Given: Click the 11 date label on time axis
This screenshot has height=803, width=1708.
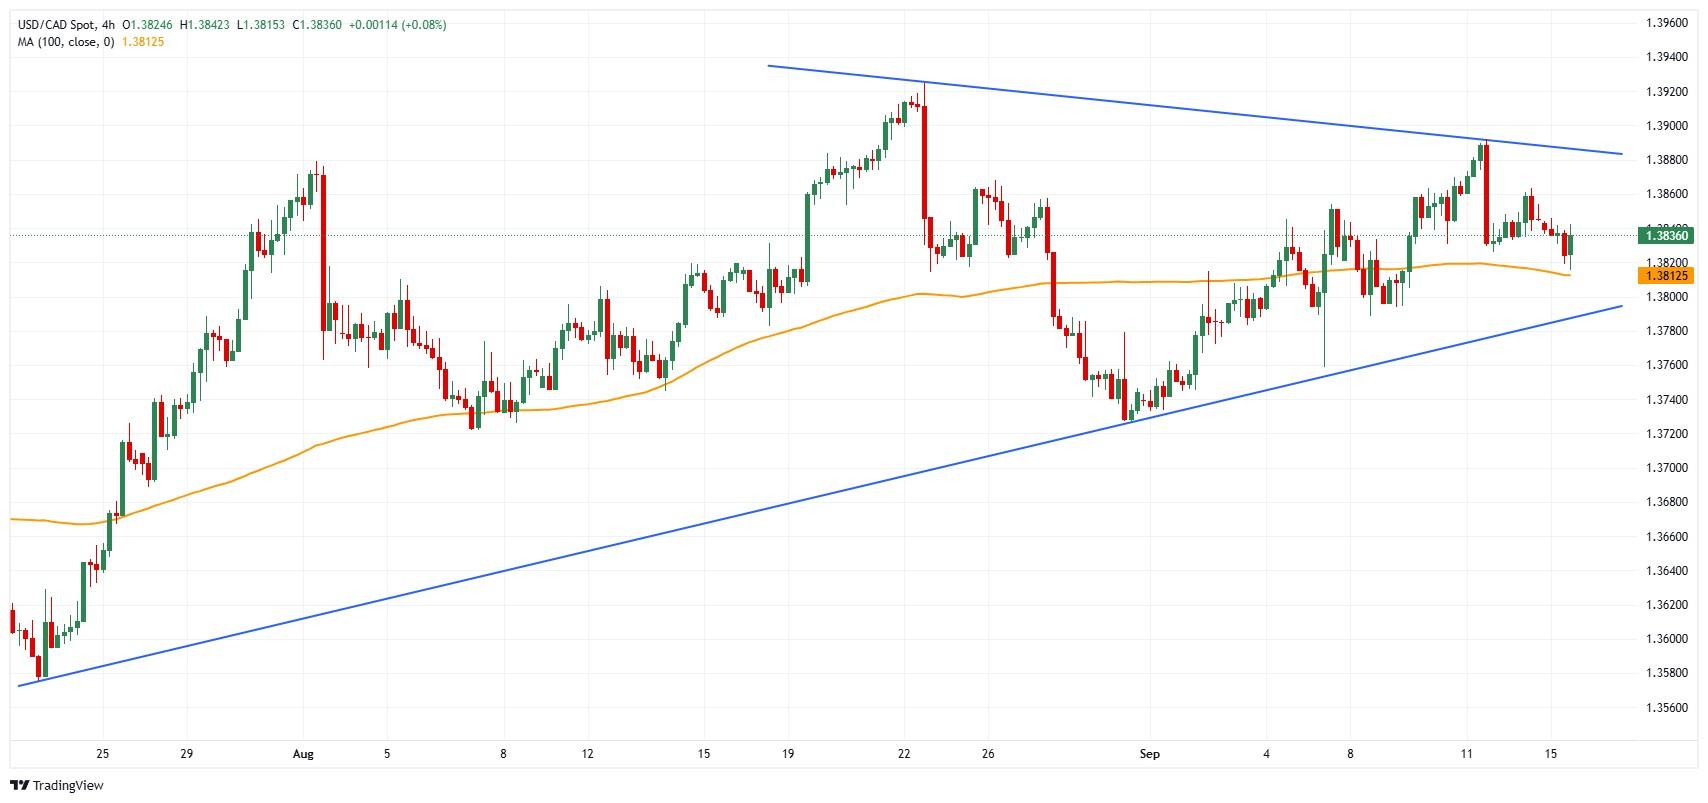Looking at the screenshot, I should [1466, 754].
